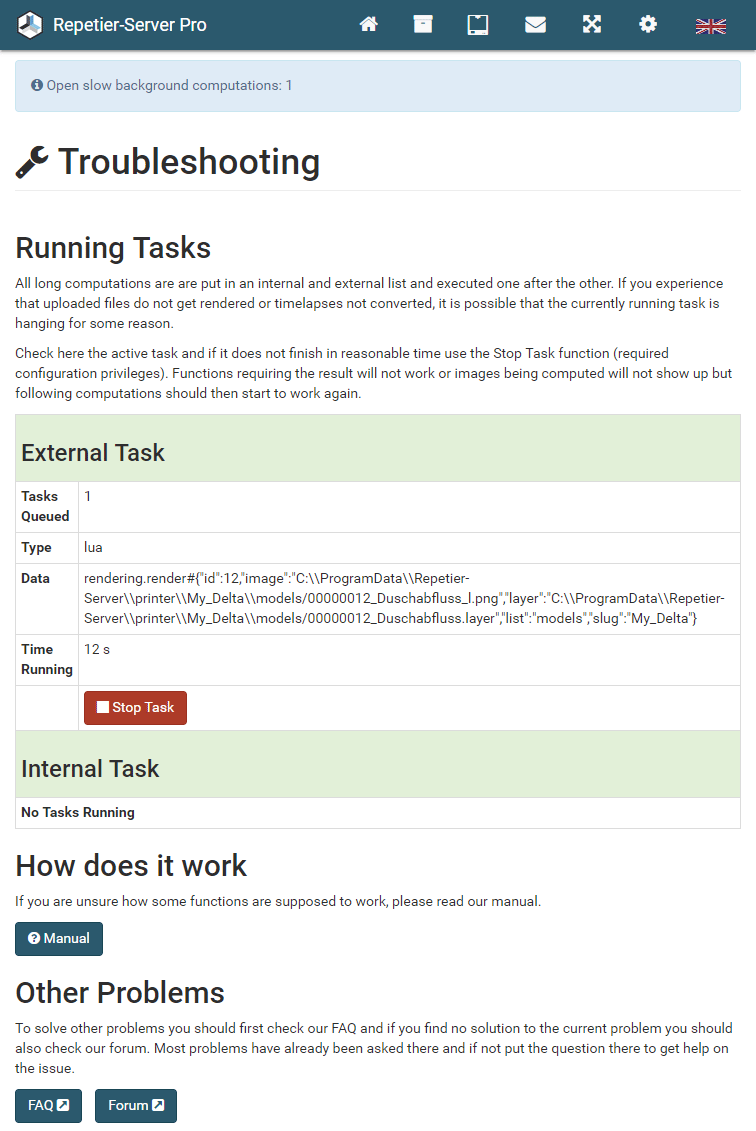Open the 3D printer icon in navbar
The height and width of the screenshot is (1131, 756).
pos(477,24)
